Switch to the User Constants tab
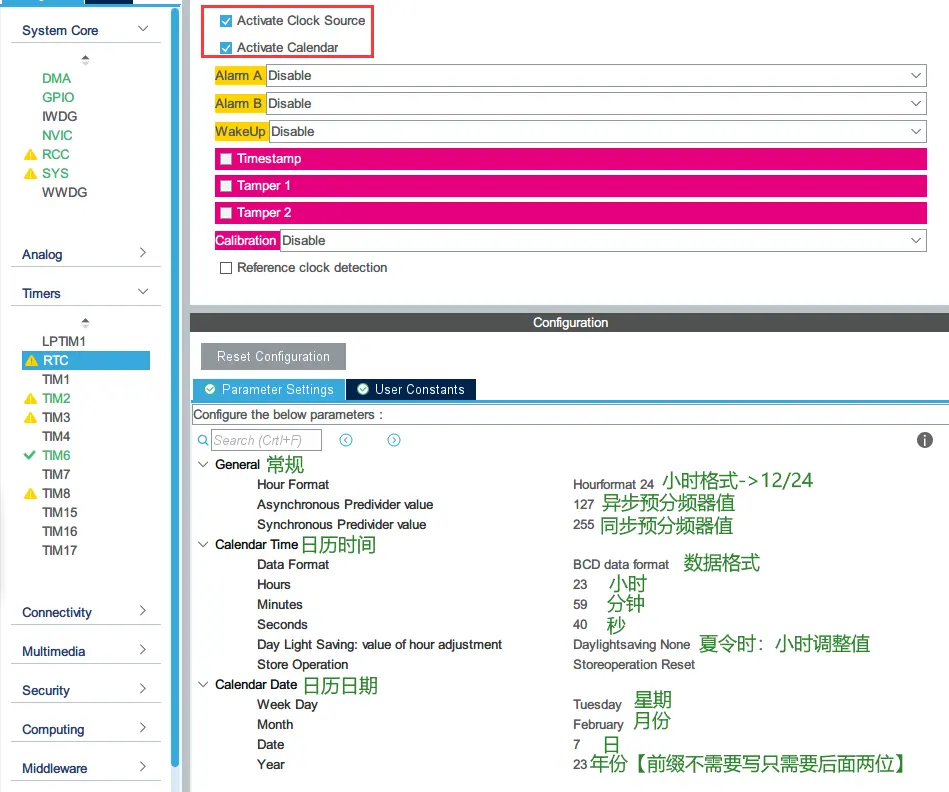The image size is (949, 792). [410, 389]
